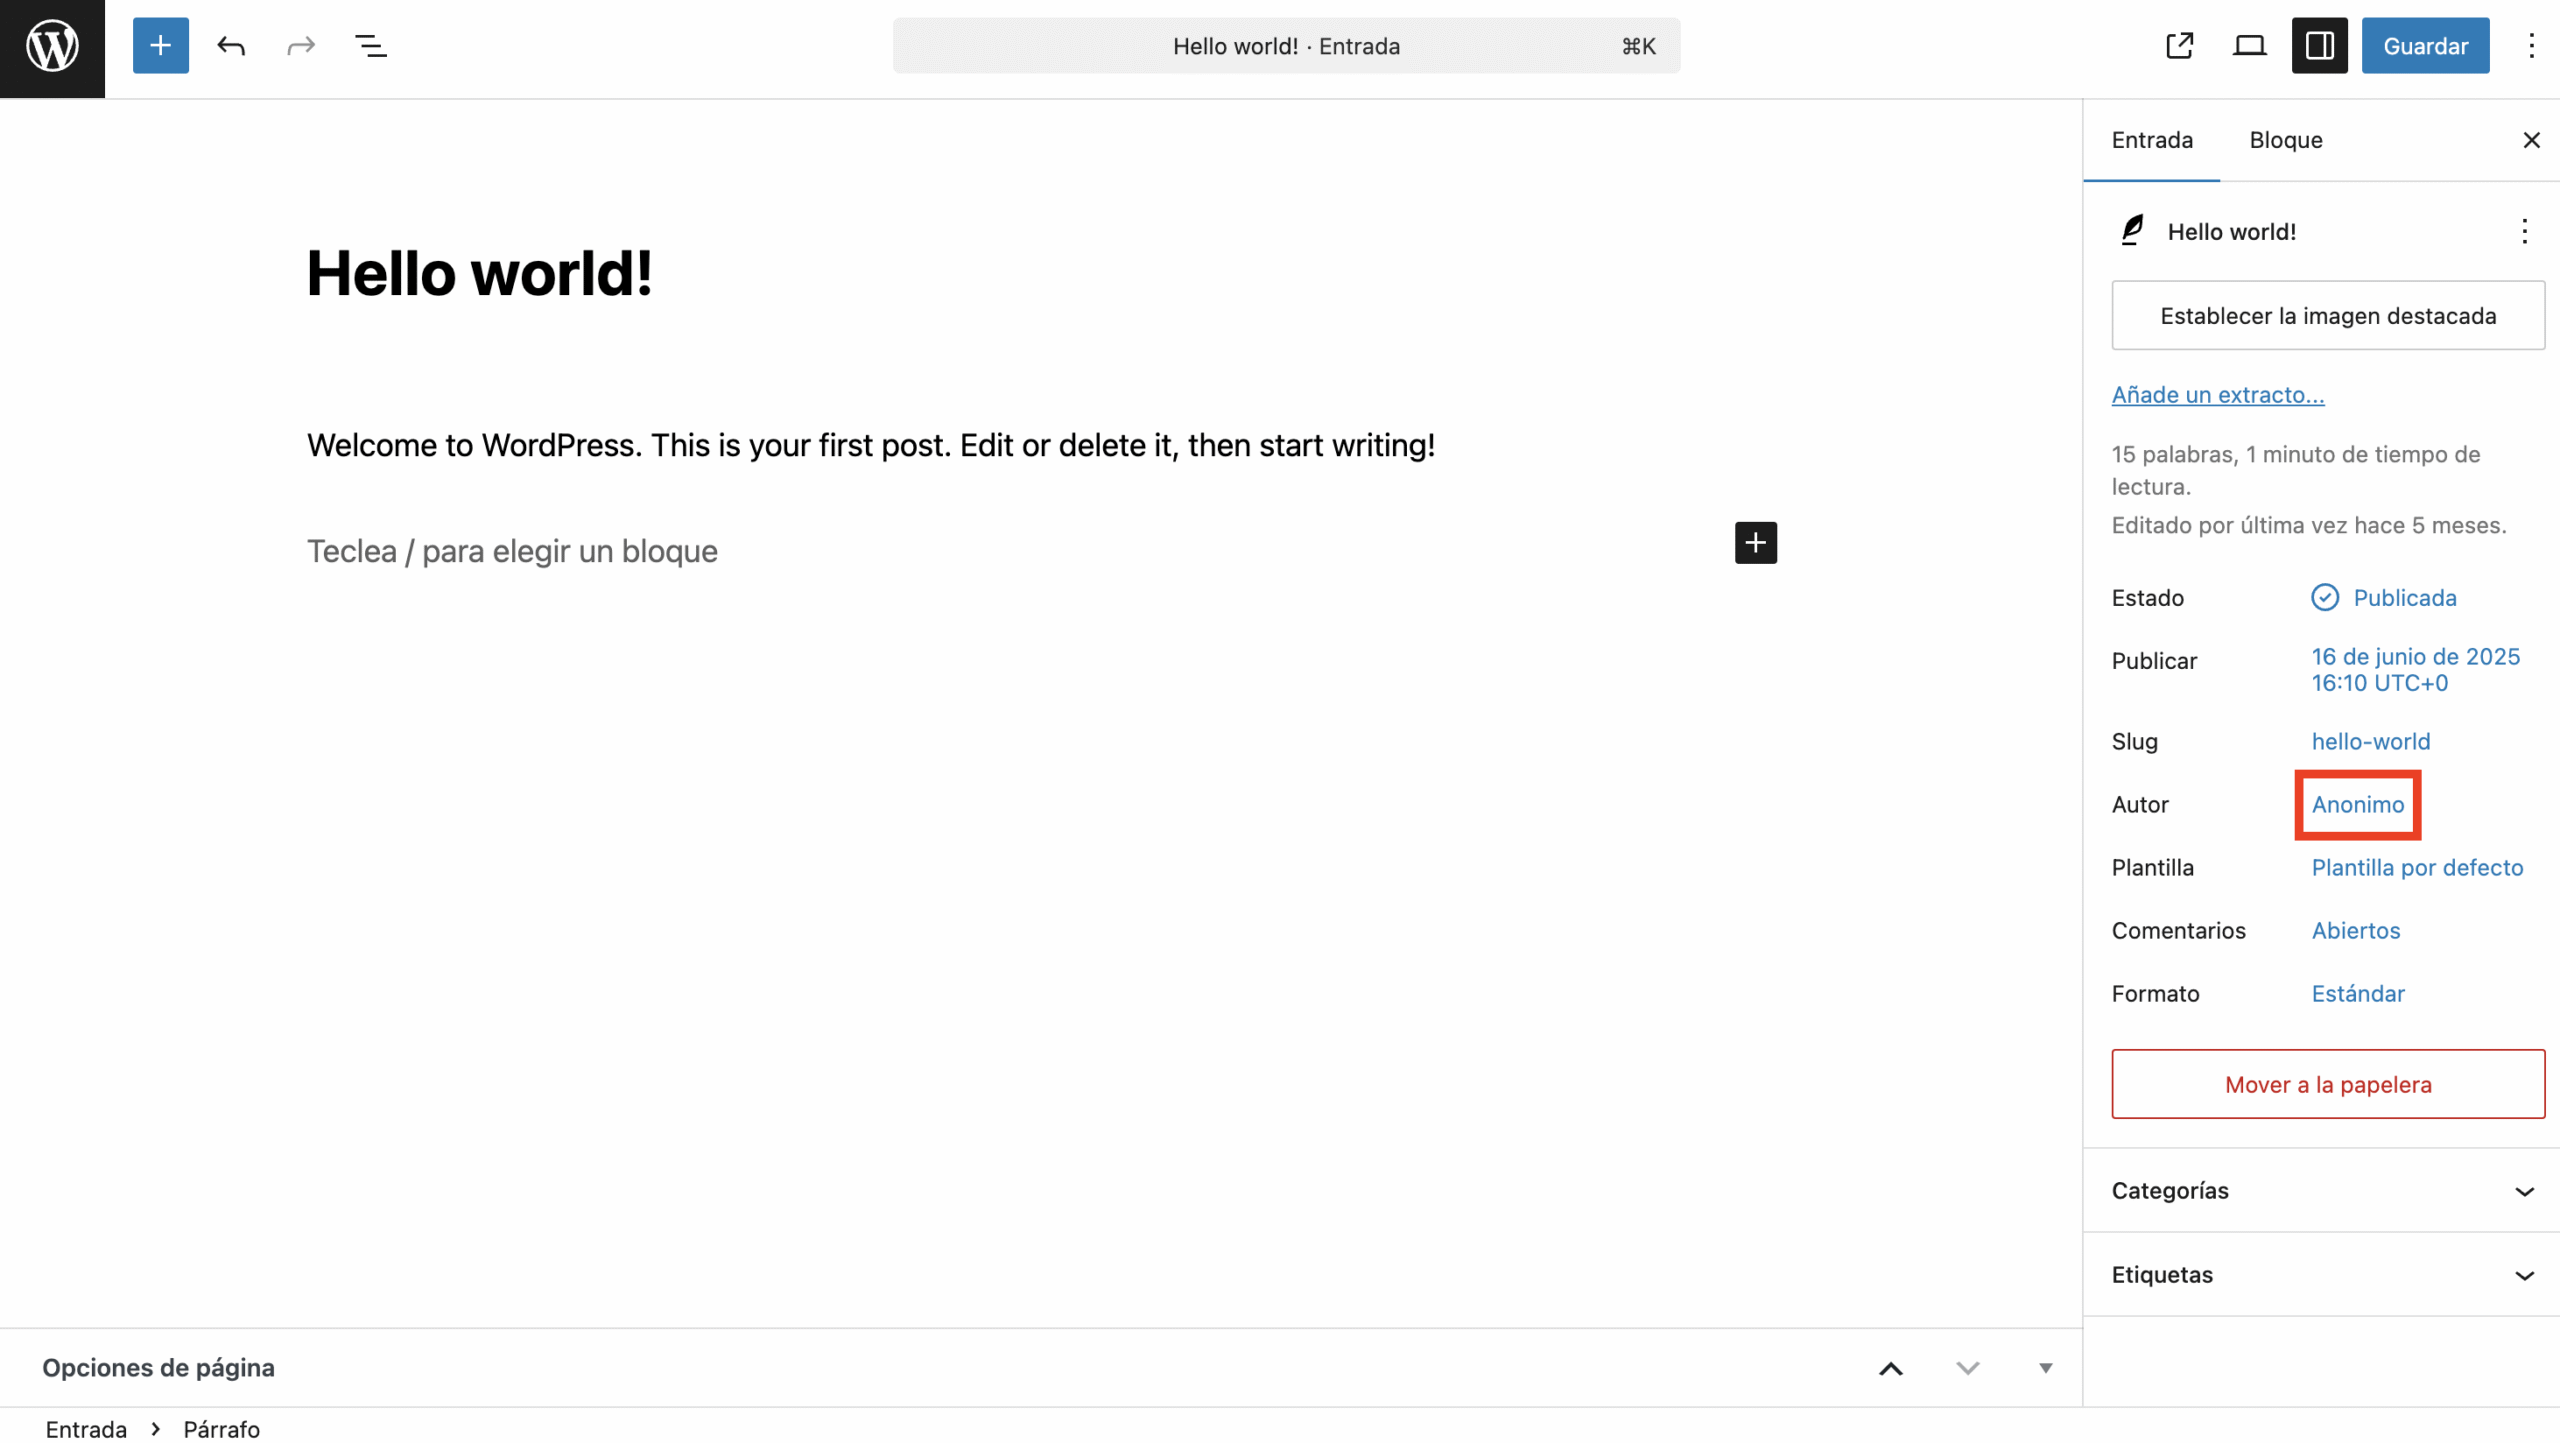Select the Entrada tab
Screen dimensions: 2560x1443
[x=2152, y=140]
